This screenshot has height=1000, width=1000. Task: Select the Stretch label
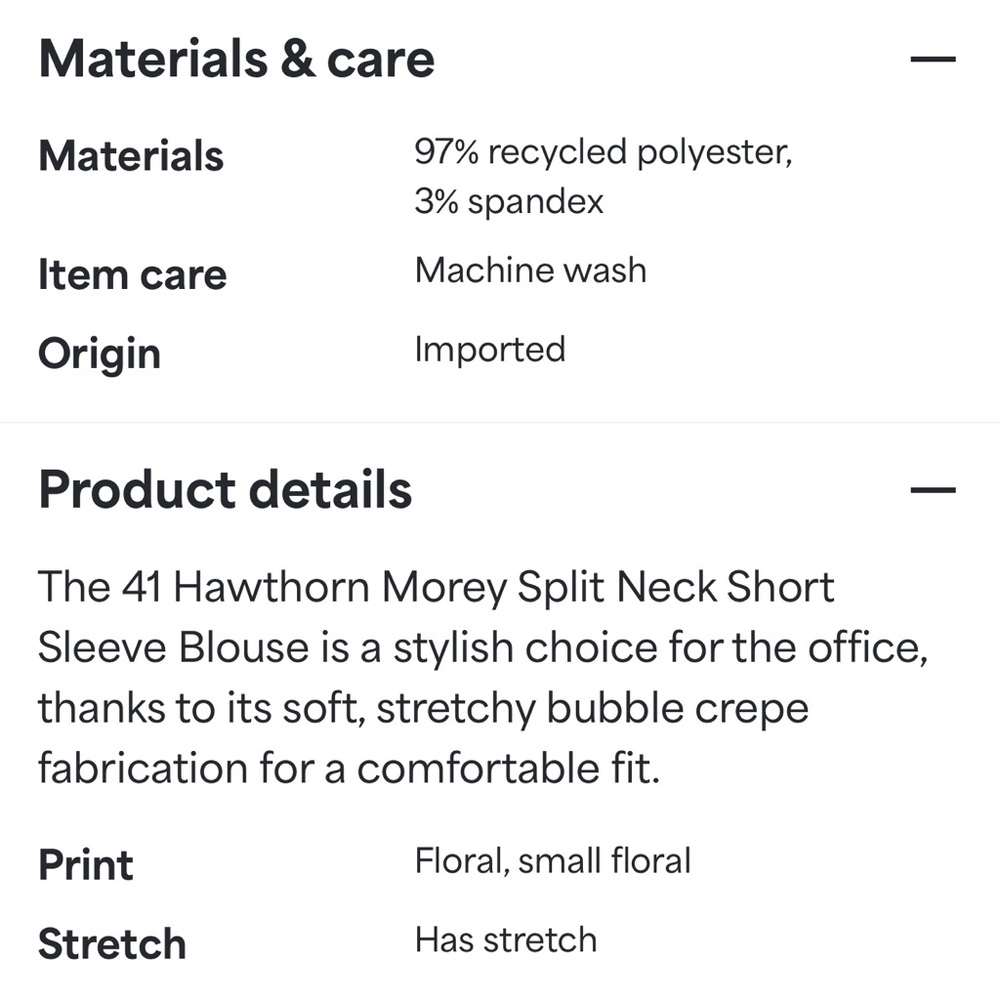(x=112, y=944)
